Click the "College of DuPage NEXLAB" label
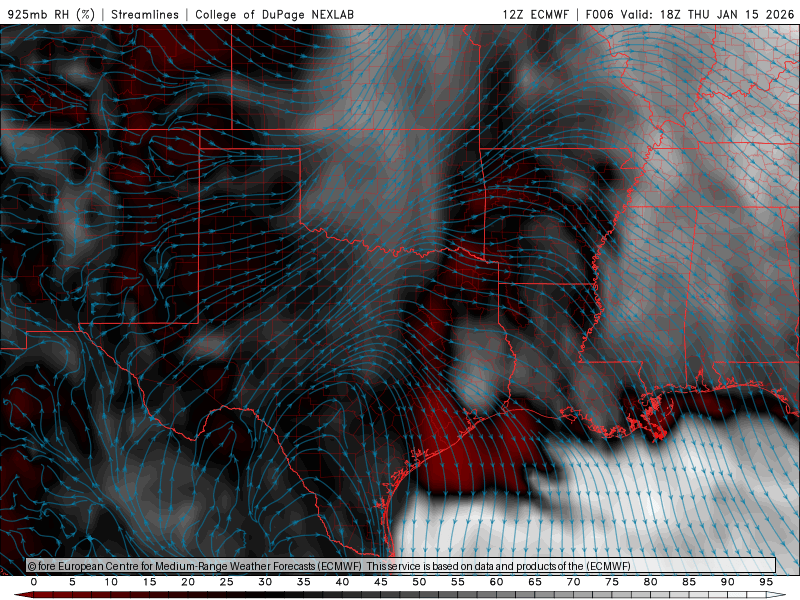 point(274,14)
